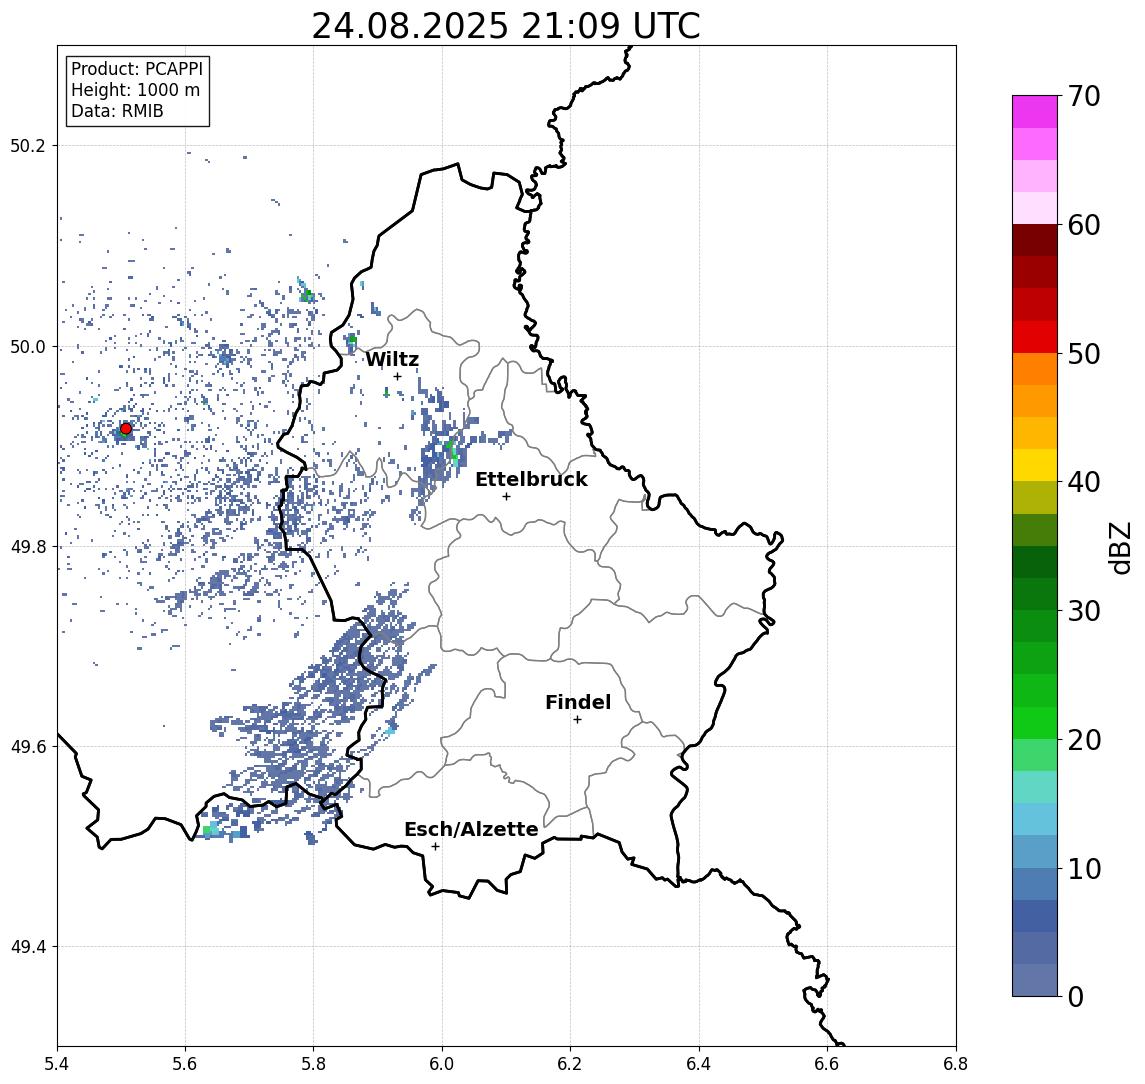Click the 'Ettelbruck' city label
The height and width of the screenshot is (1084, 1145).
(x=531, y=479)
